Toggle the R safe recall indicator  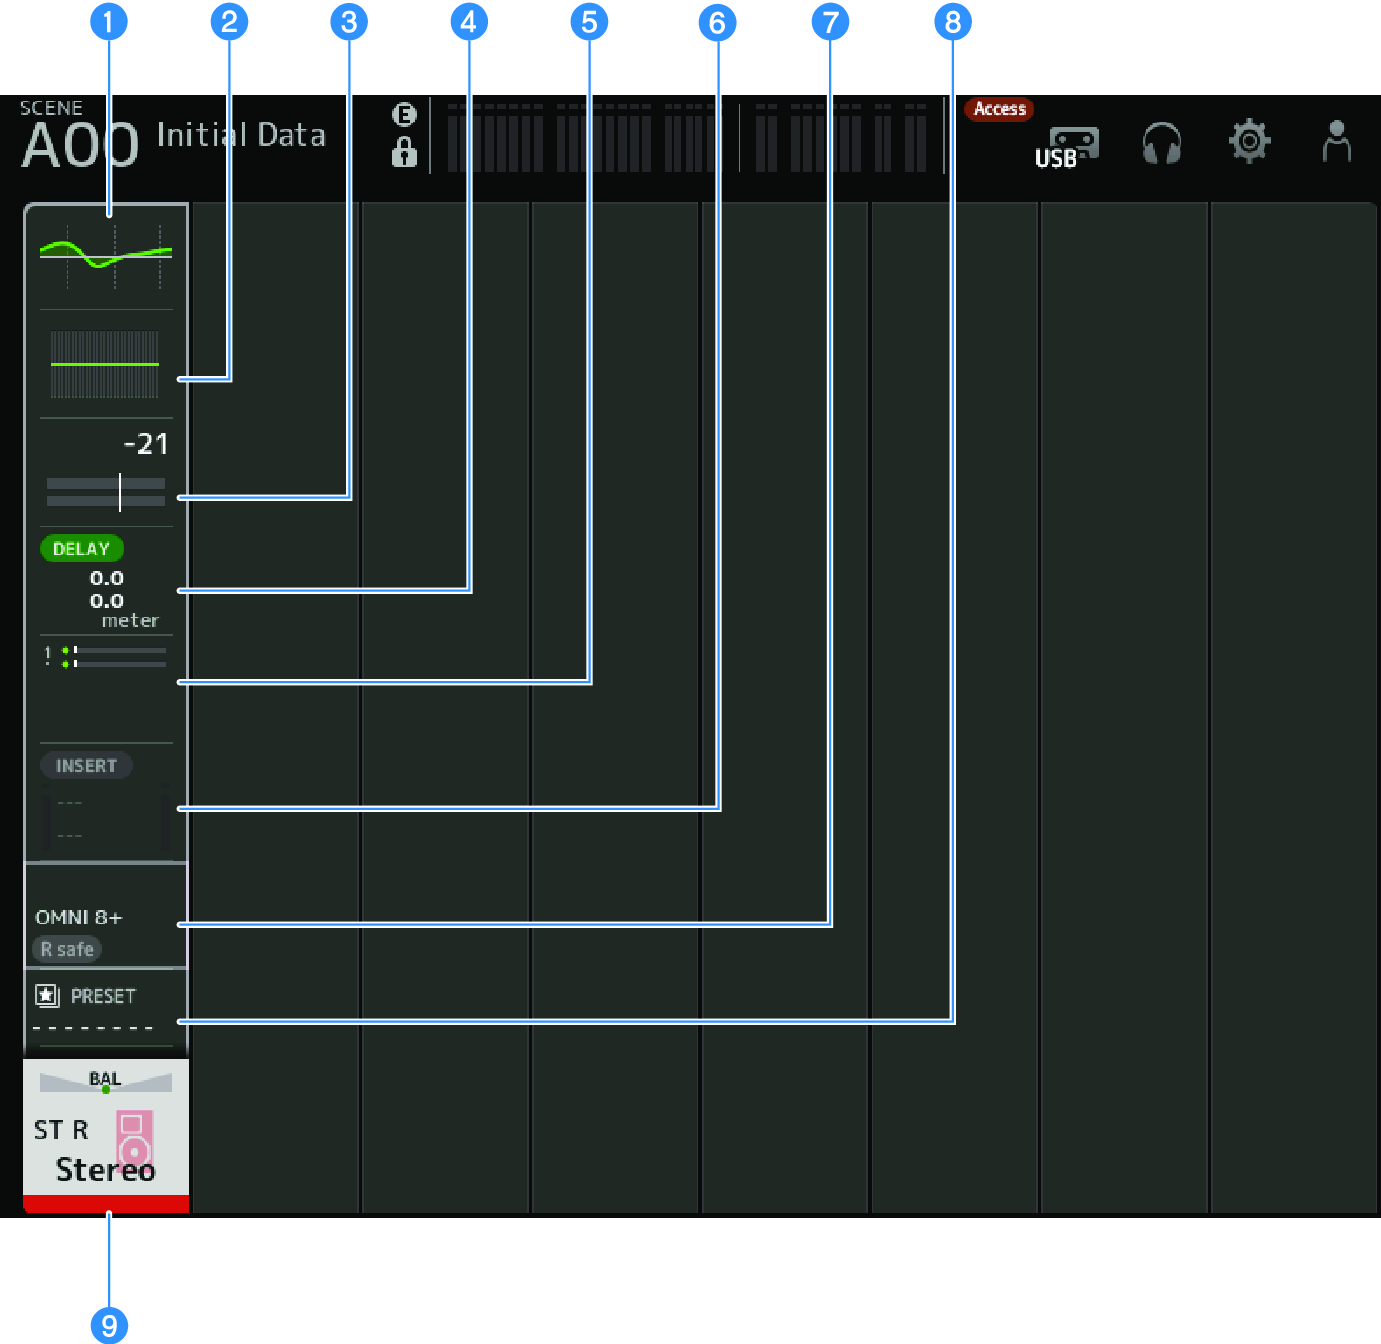[67, 949]
